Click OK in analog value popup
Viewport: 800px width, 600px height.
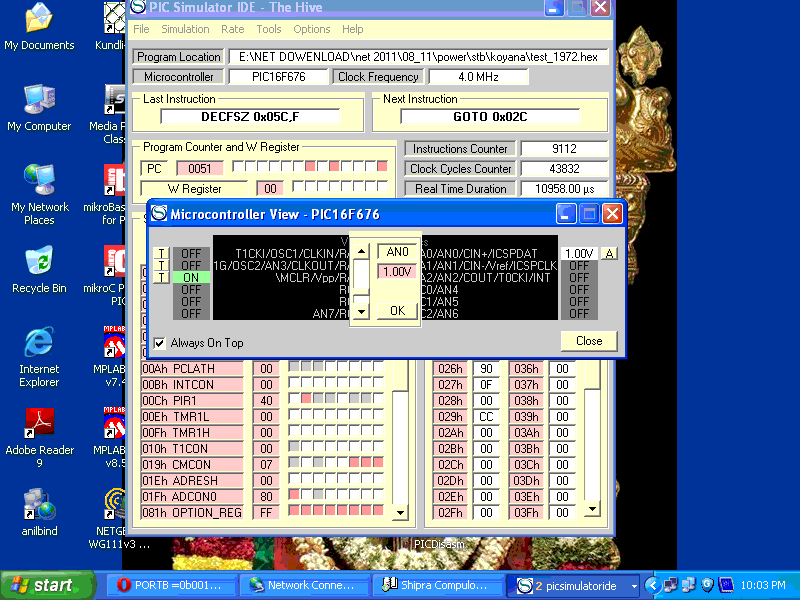(397, 311)
